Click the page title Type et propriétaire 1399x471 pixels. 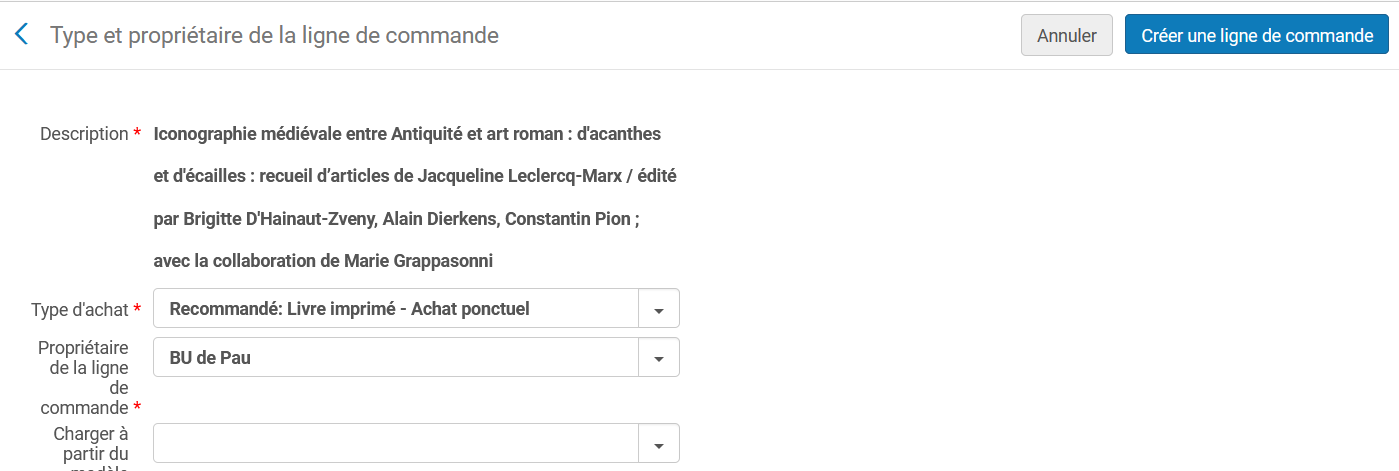[274, 36]
